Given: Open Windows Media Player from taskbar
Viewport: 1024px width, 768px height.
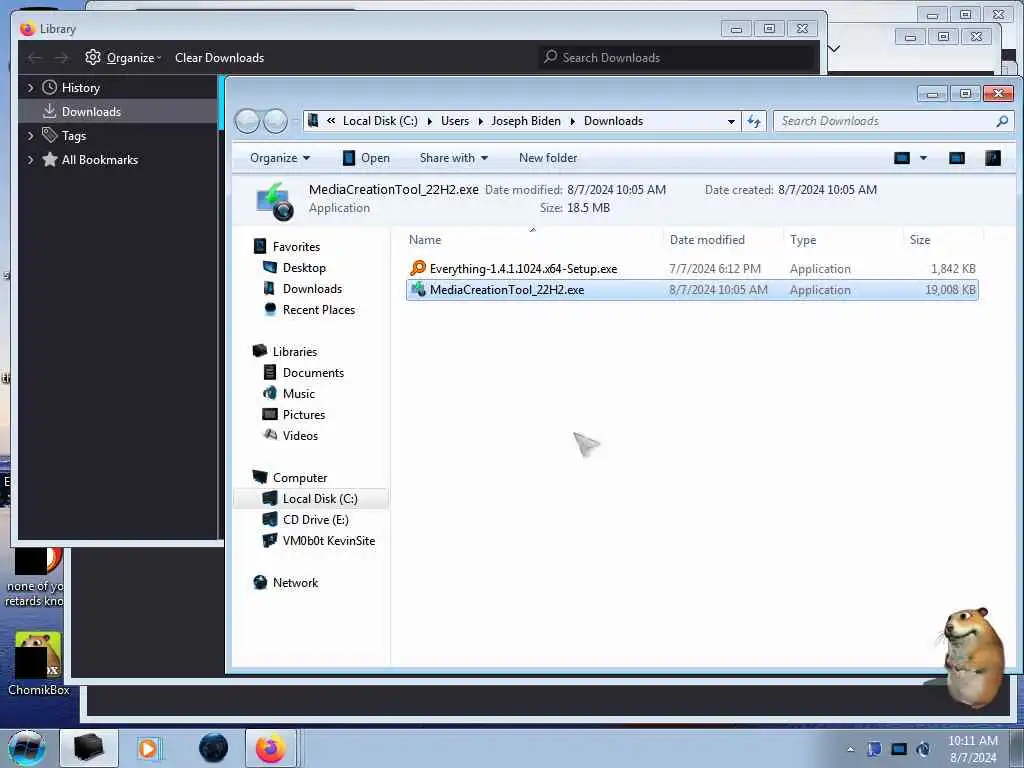Looking at the screenshot, I should [x=149, y=748].
